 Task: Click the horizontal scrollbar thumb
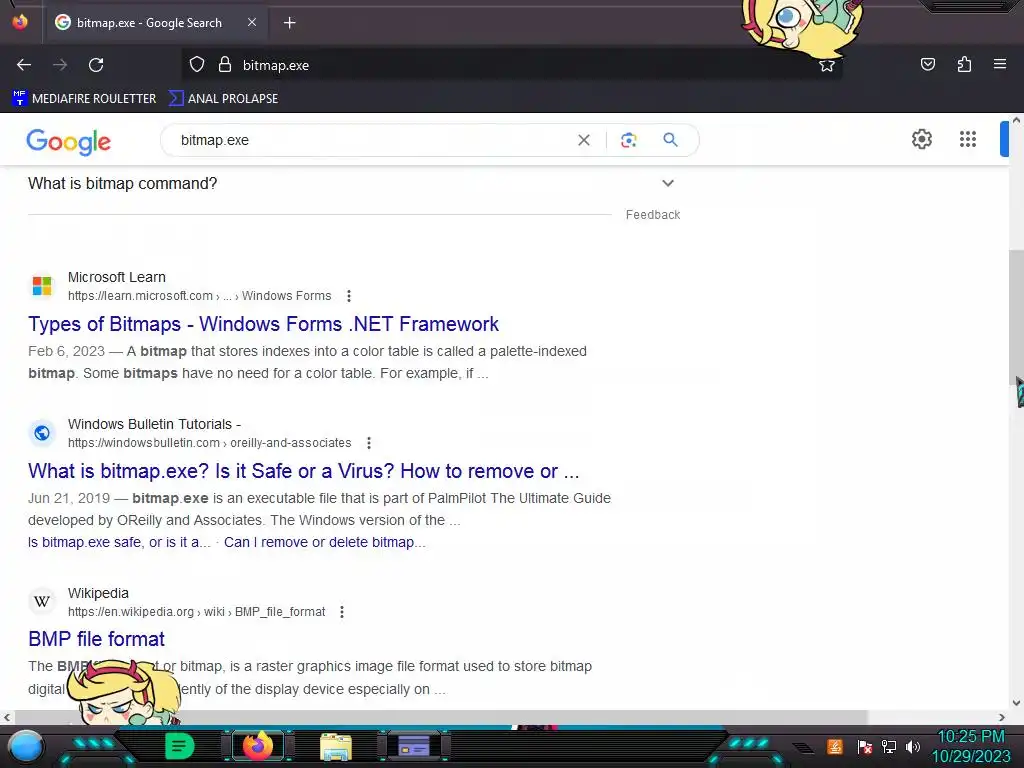(440, 717)
